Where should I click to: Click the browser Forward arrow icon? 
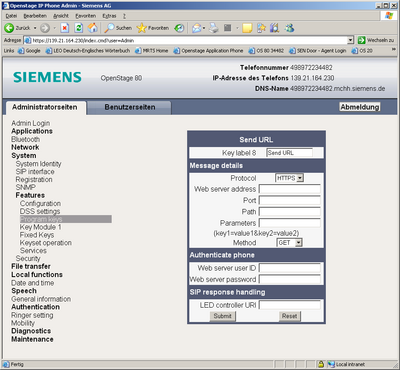[45, 28]
